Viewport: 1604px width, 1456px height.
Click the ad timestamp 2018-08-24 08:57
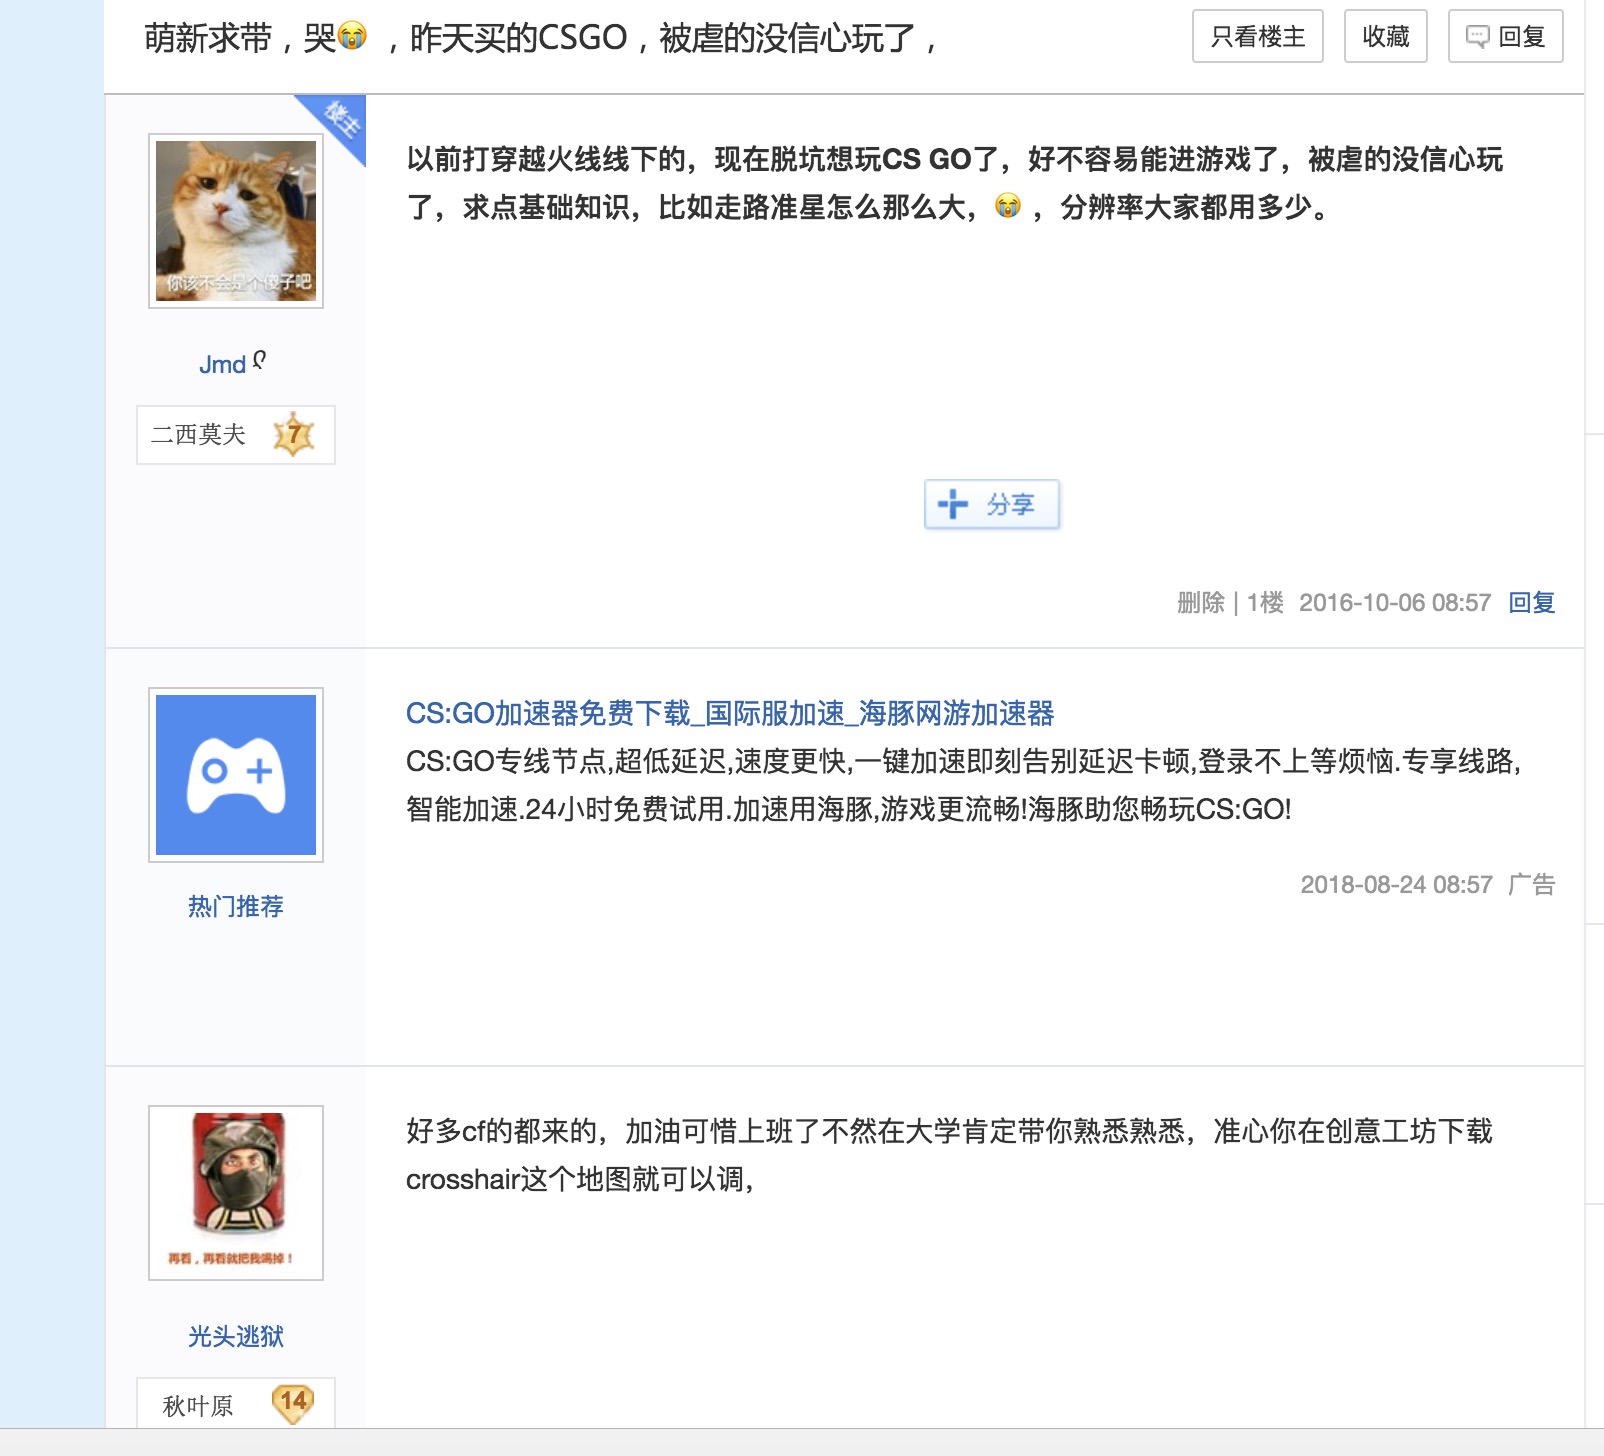click(1396, 884)
